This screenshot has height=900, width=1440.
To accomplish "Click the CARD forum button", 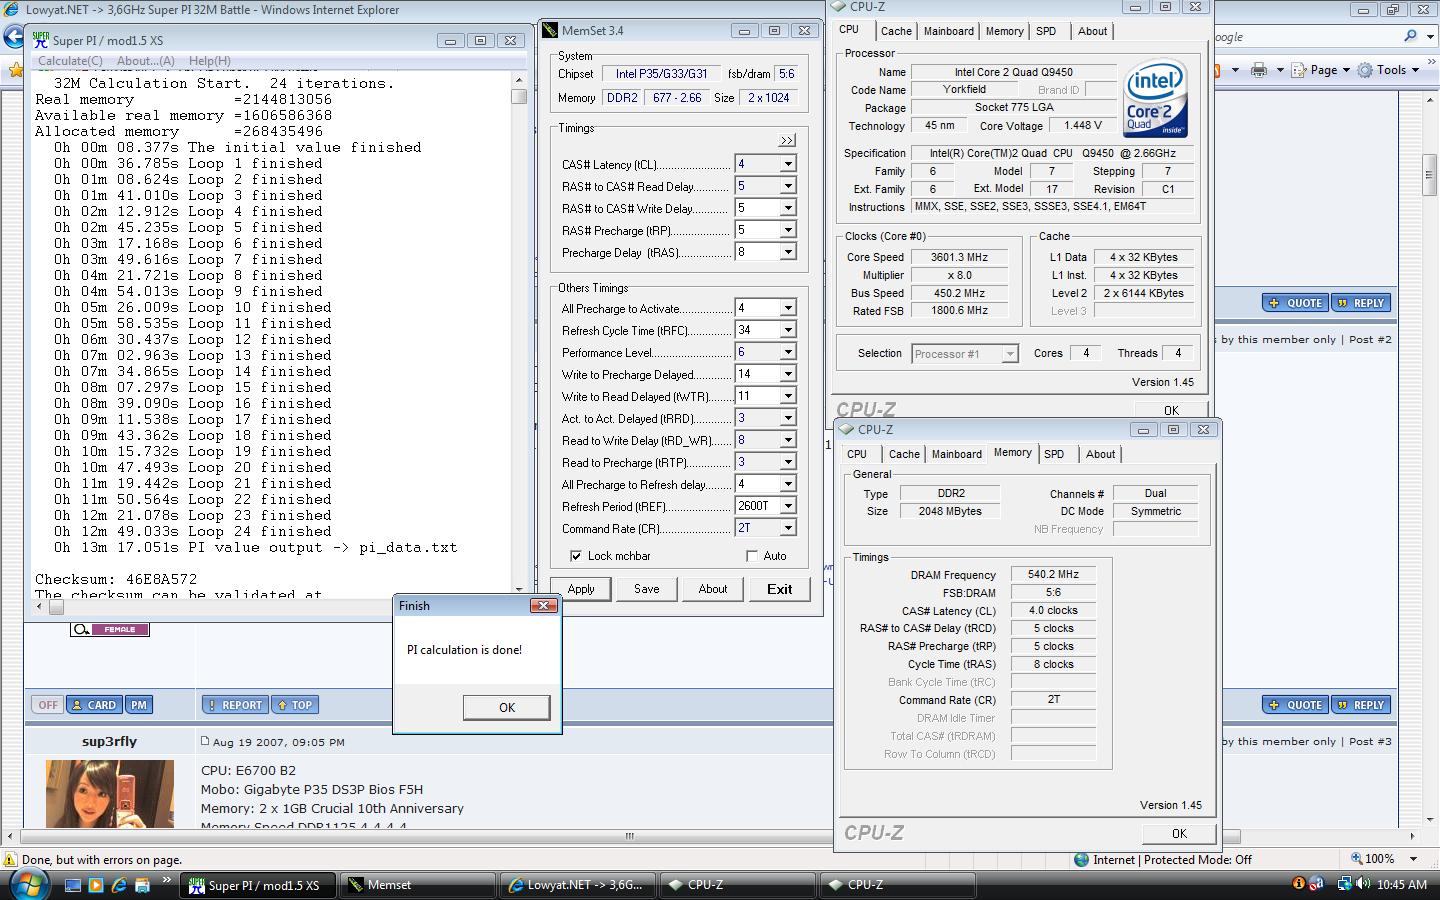I will (94, 705).
